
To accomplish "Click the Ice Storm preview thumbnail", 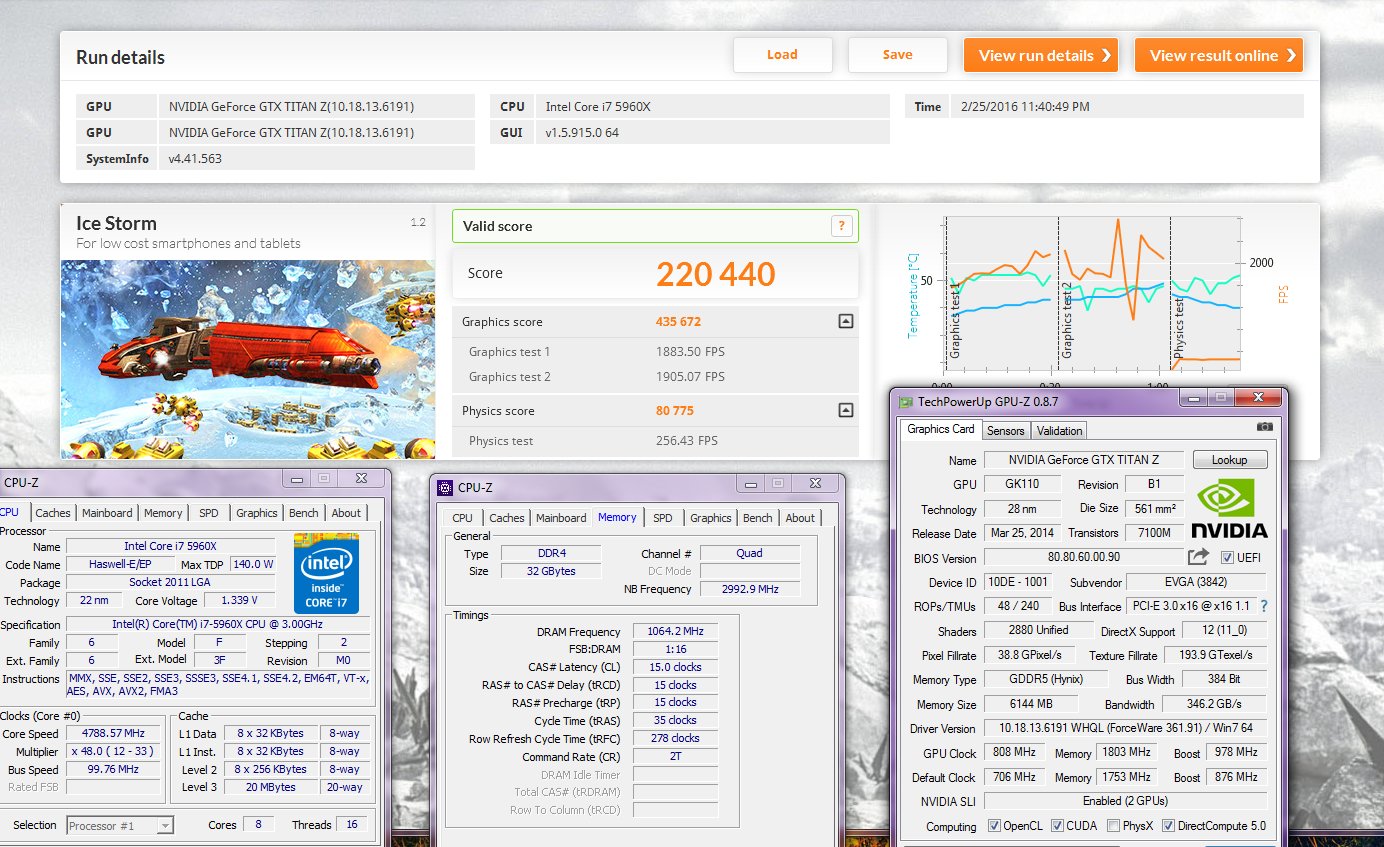I will tap(248, 359).
